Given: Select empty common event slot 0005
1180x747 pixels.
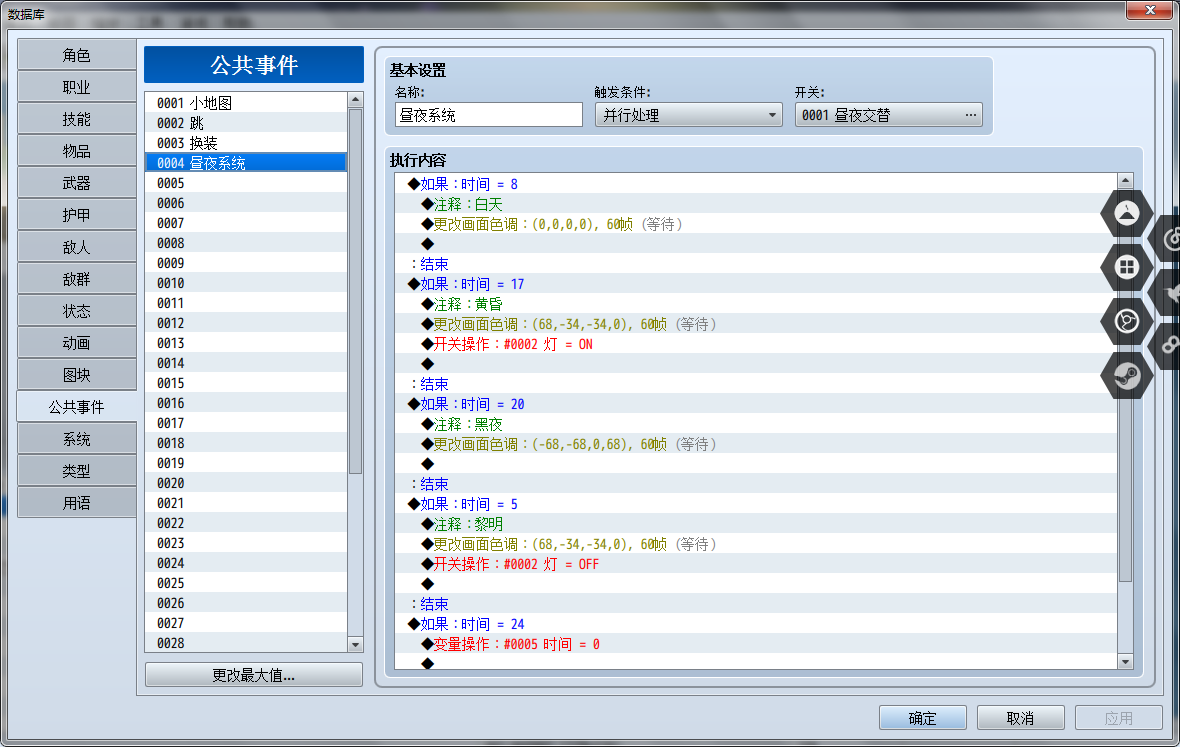Looking at the screenshot, I should 246,183.
